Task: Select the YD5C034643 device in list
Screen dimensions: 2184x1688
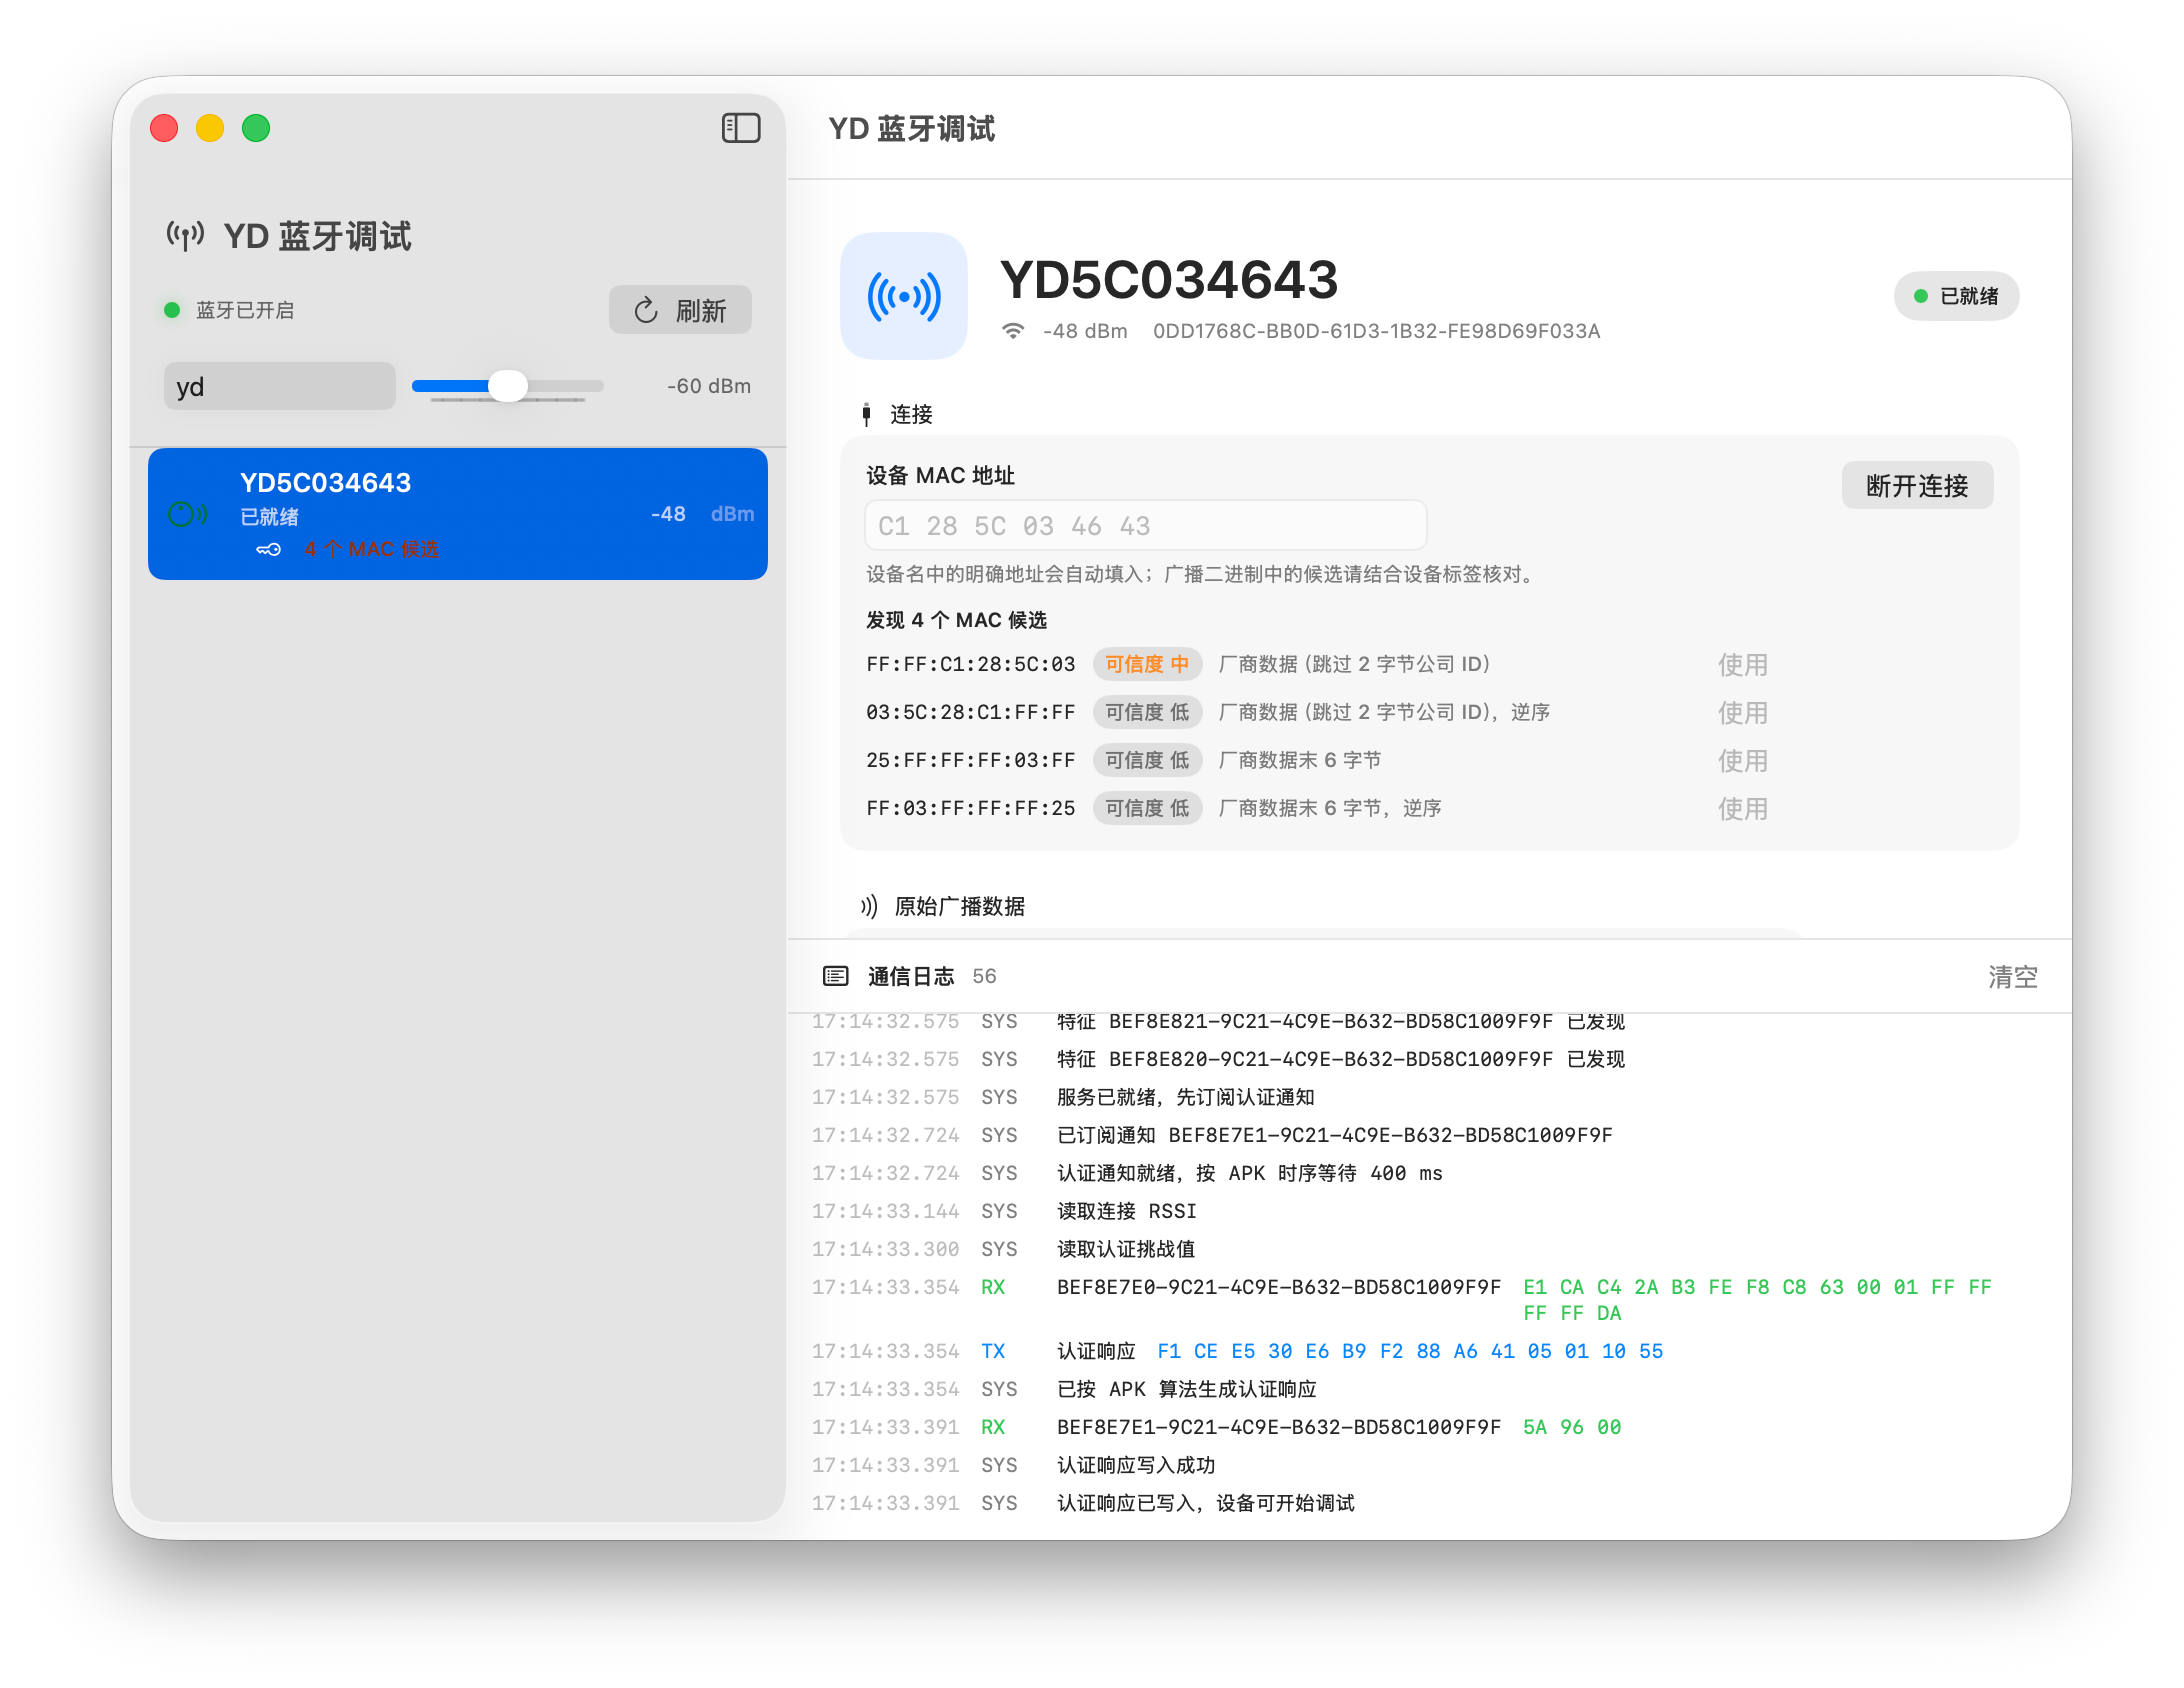Action: [458, 514]
